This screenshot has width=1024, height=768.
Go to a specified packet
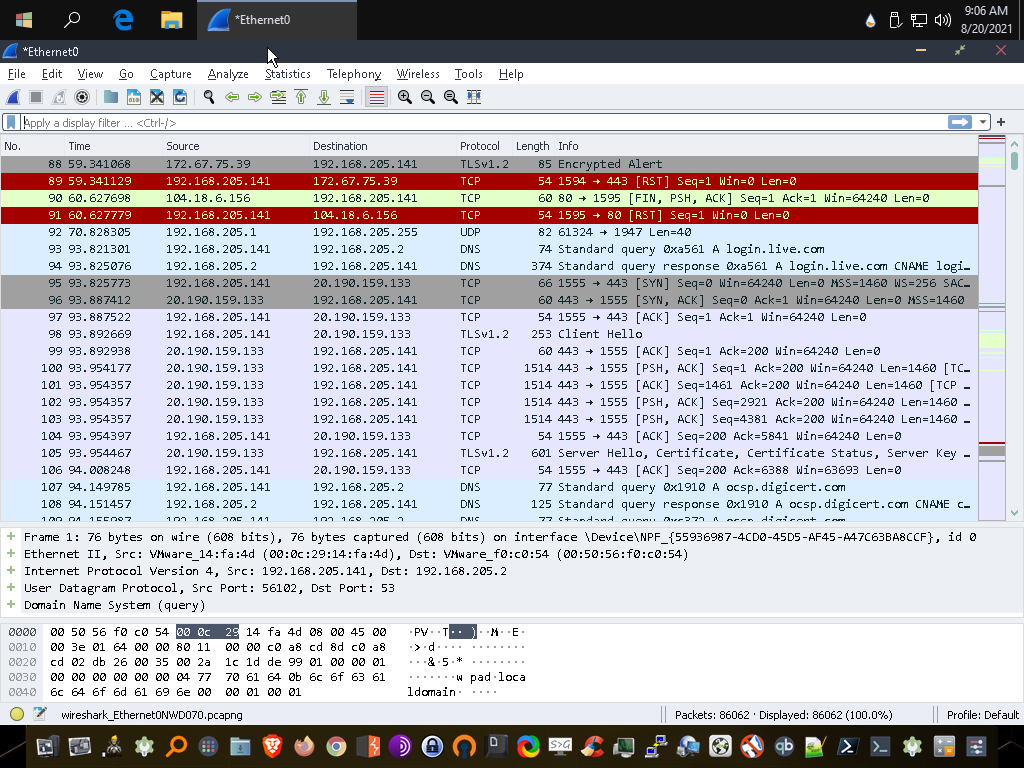coord(278,97)
